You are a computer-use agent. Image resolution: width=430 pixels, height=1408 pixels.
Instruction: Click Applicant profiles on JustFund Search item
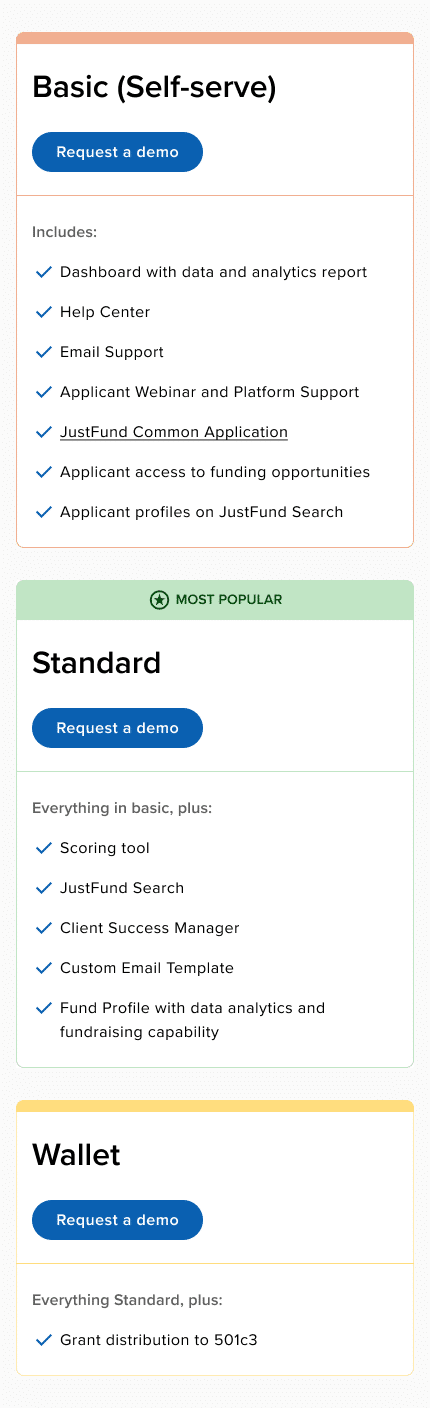click(x=201, y=512)
